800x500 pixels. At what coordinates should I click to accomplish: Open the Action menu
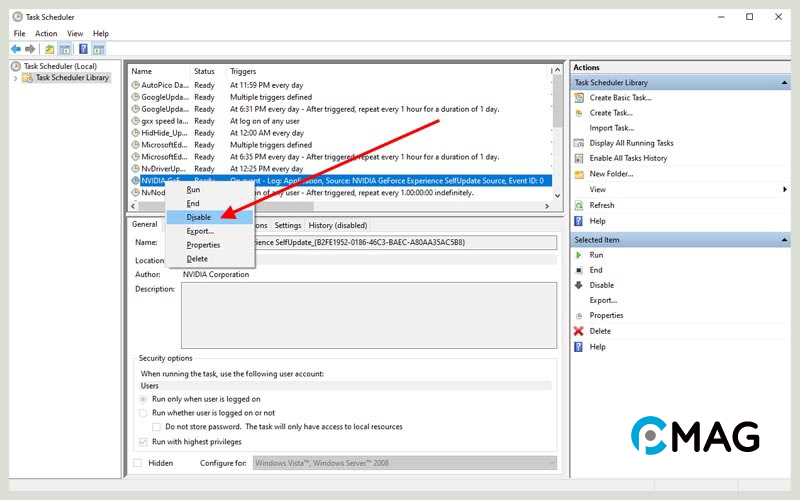[46, 33]
